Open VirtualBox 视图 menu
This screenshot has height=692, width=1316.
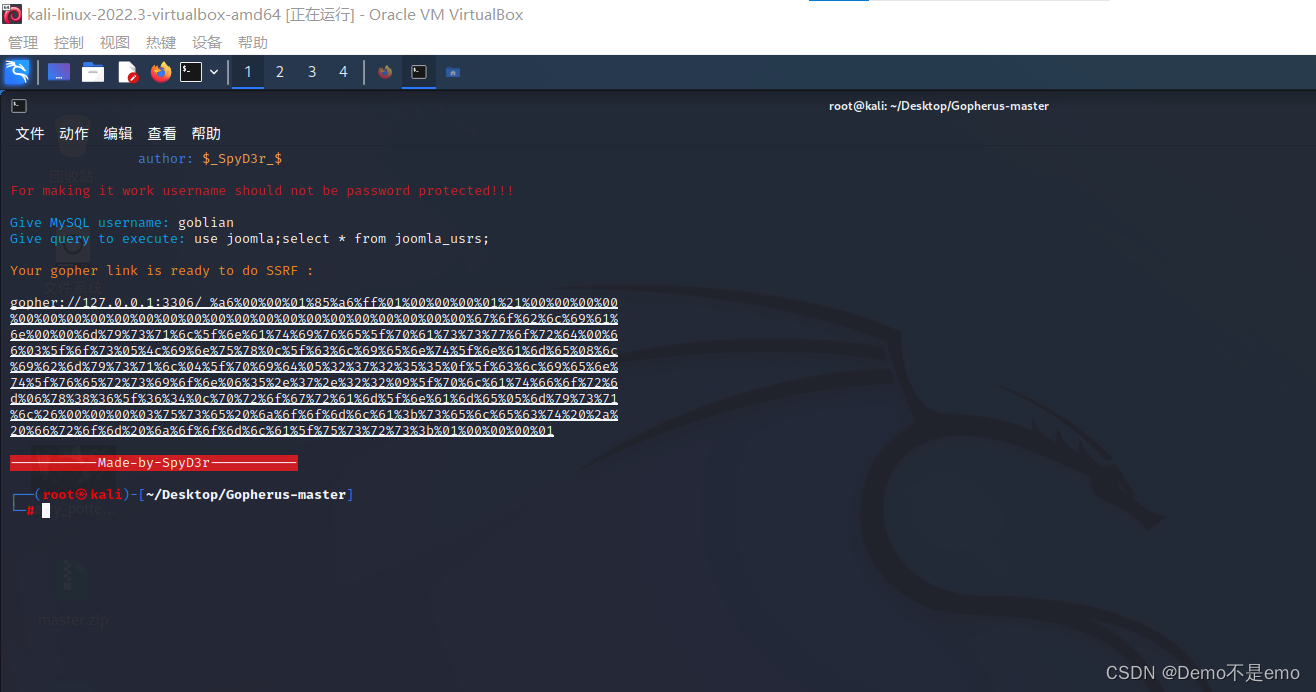click(115, 43)
